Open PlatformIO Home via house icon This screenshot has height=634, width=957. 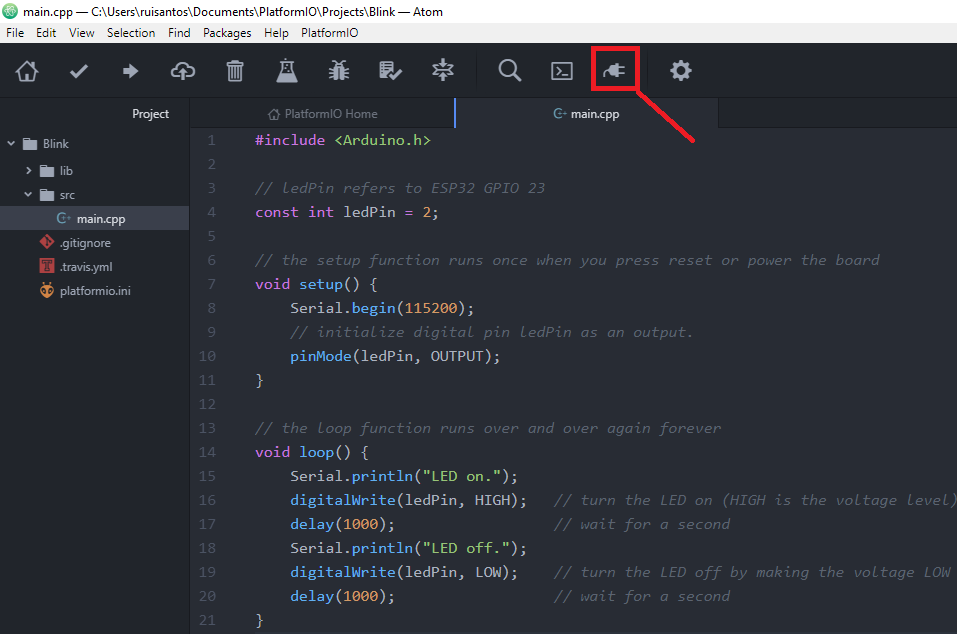point(27,71)
